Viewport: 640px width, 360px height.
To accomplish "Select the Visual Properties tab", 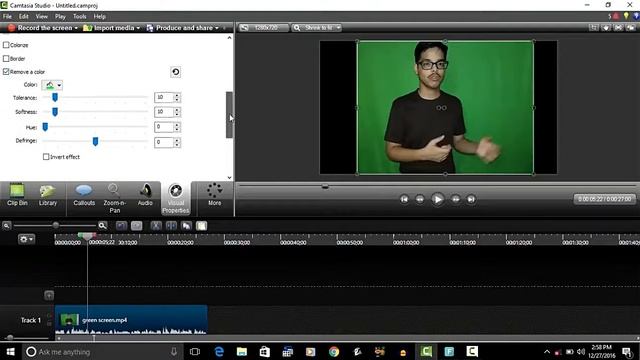I will [x=176, y=198].
